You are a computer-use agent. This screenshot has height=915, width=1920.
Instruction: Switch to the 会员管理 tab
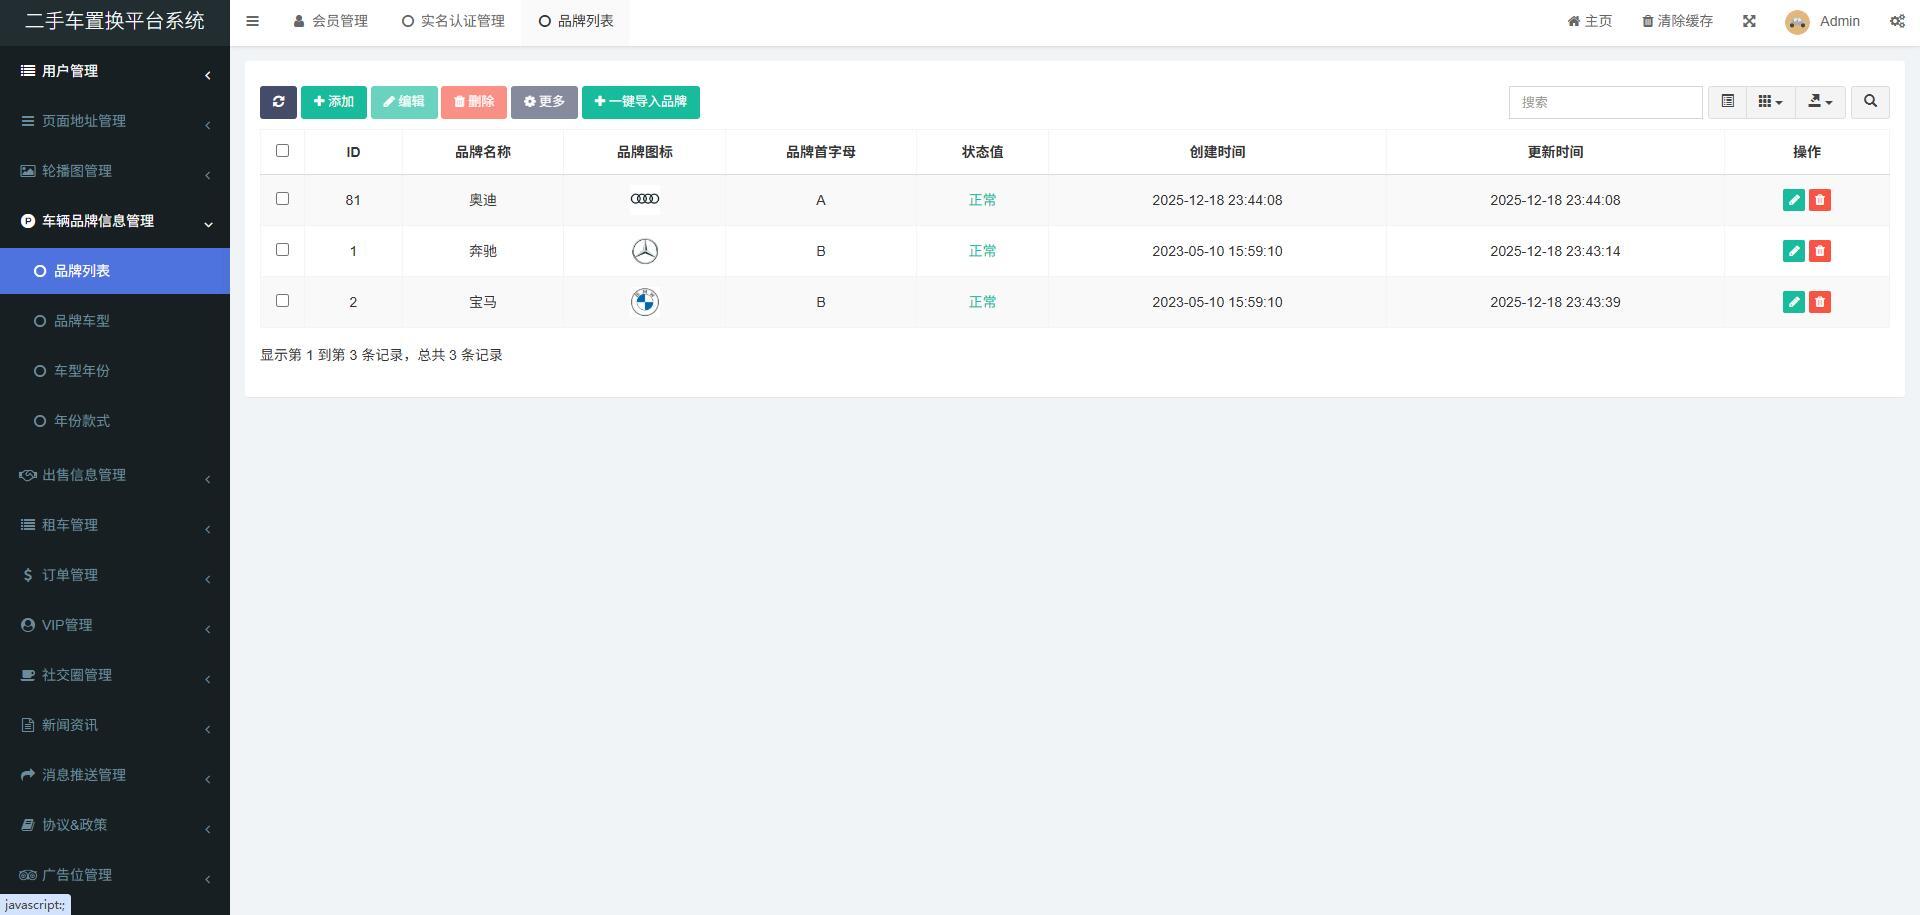(331, 21)
